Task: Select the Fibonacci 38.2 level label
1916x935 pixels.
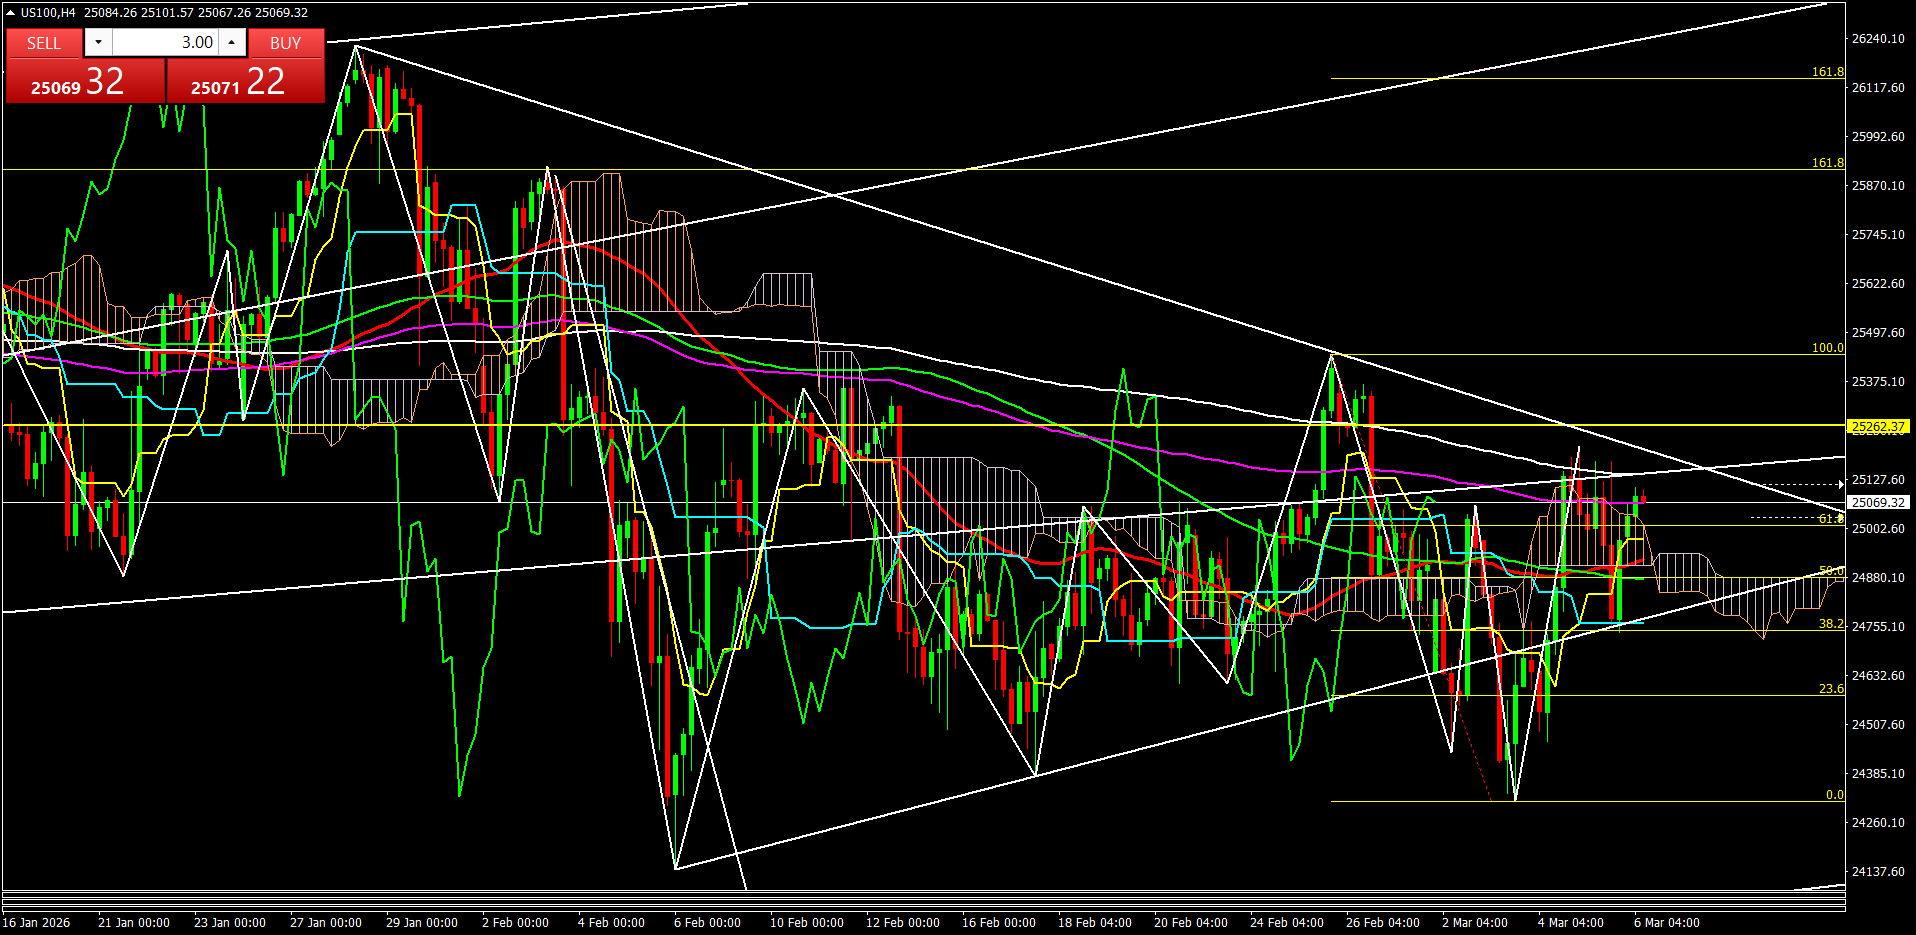Action: pos(1830,623)
